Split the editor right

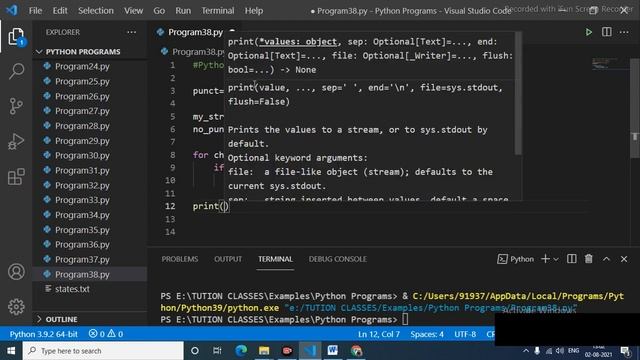click(607, 32)
